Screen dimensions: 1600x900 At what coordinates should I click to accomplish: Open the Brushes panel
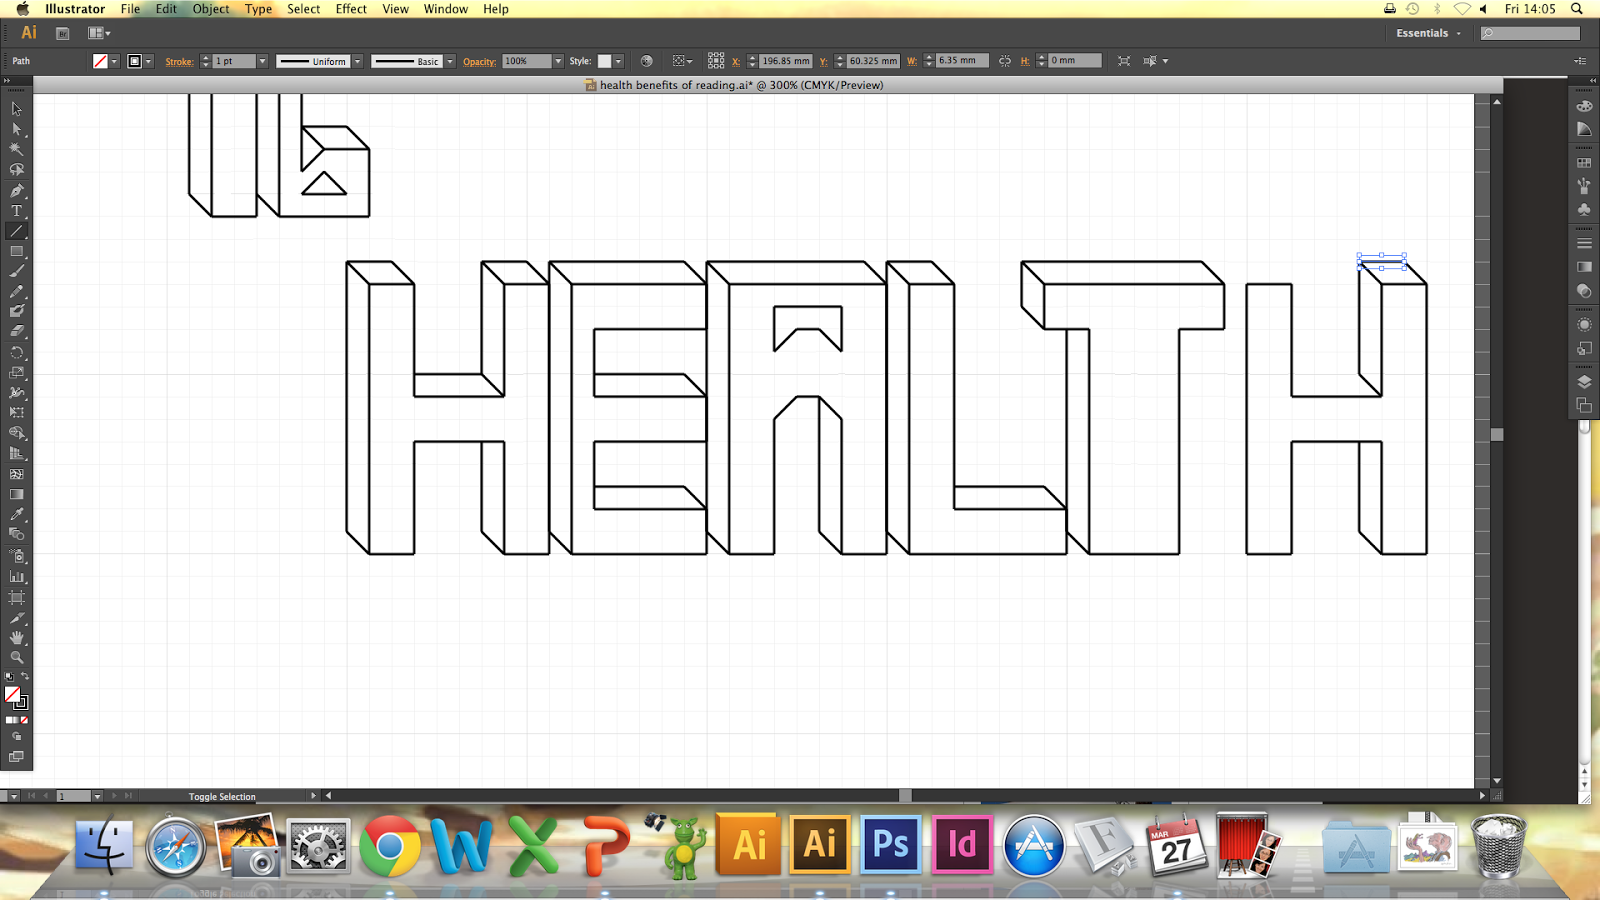(x=1584, y=186)
